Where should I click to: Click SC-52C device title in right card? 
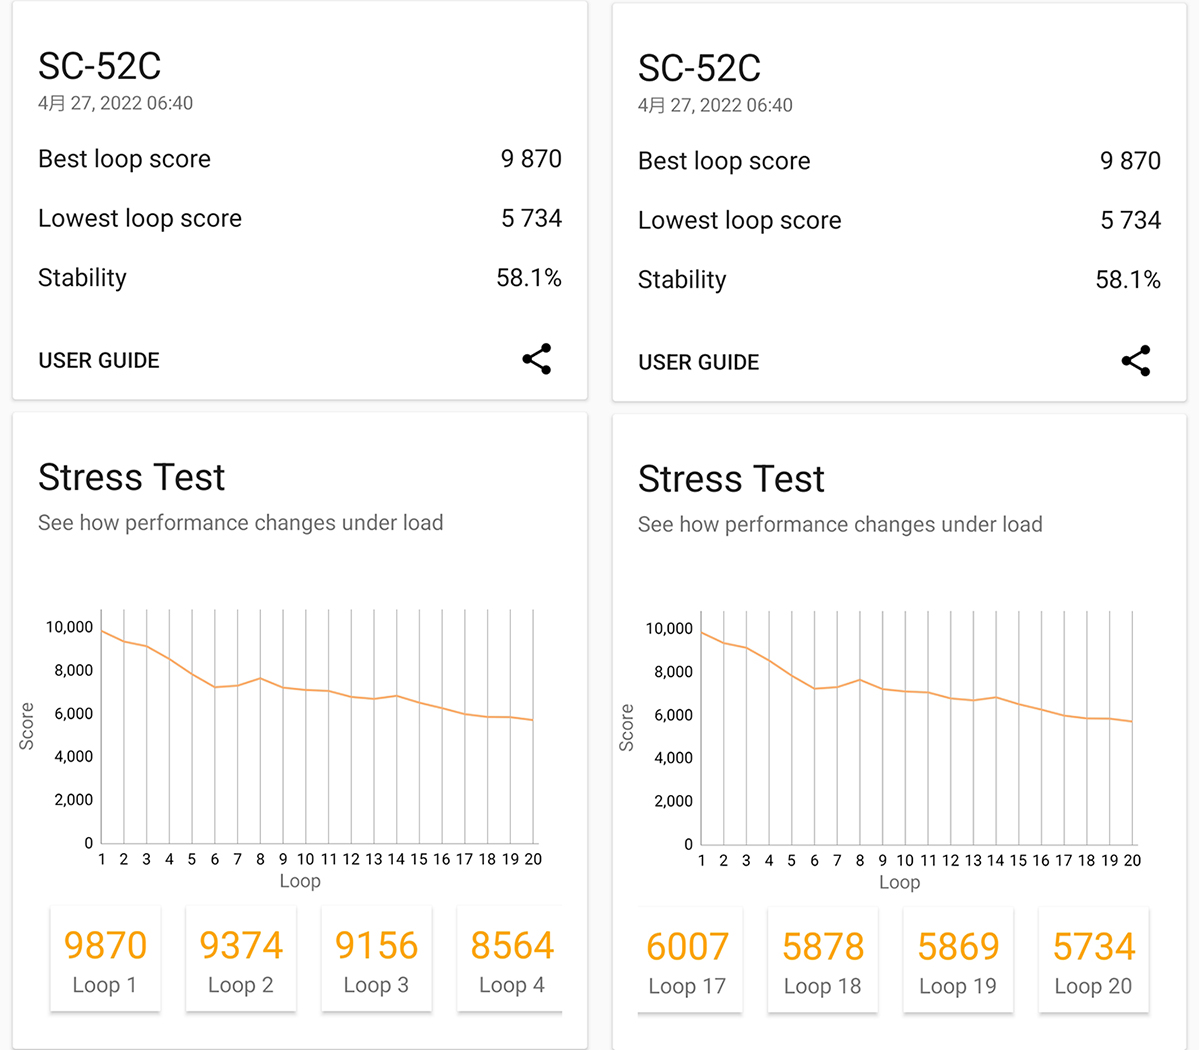[699, 68]
